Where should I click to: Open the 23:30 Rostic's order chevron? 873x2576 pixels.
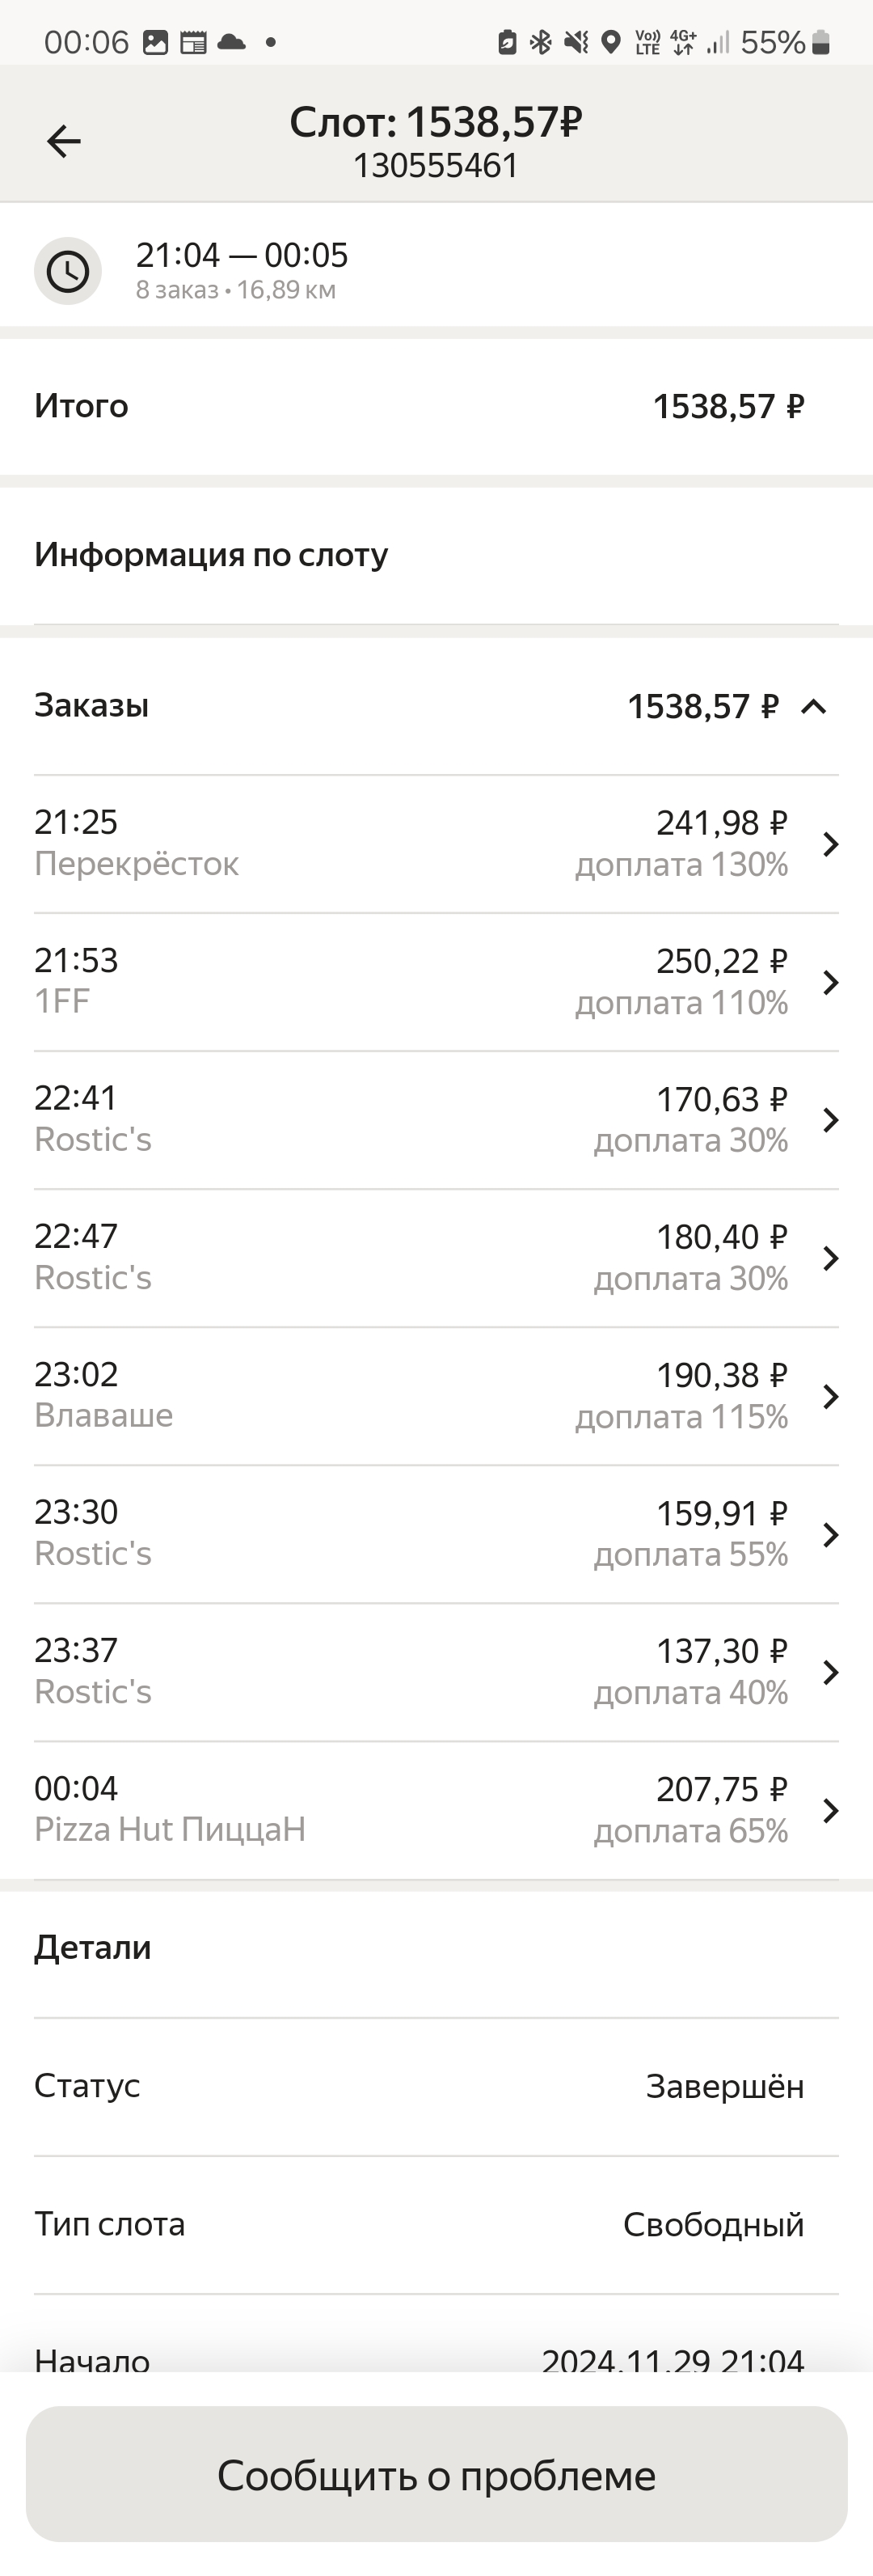[830, 1534]
